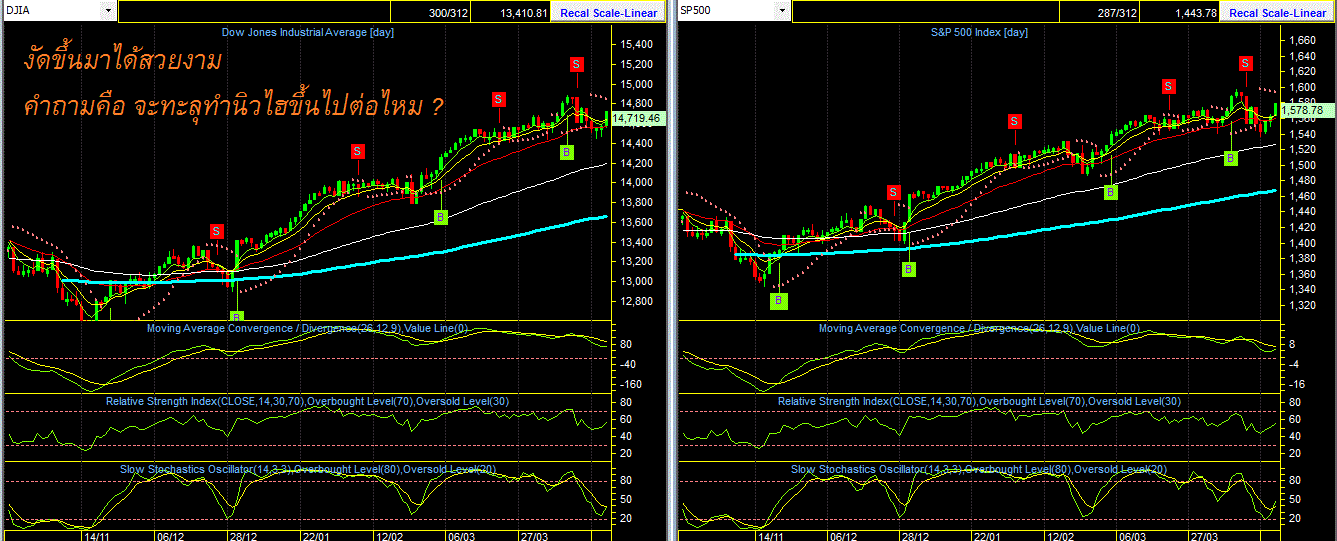Click the 13,000 price axis label

click(637, 282)
